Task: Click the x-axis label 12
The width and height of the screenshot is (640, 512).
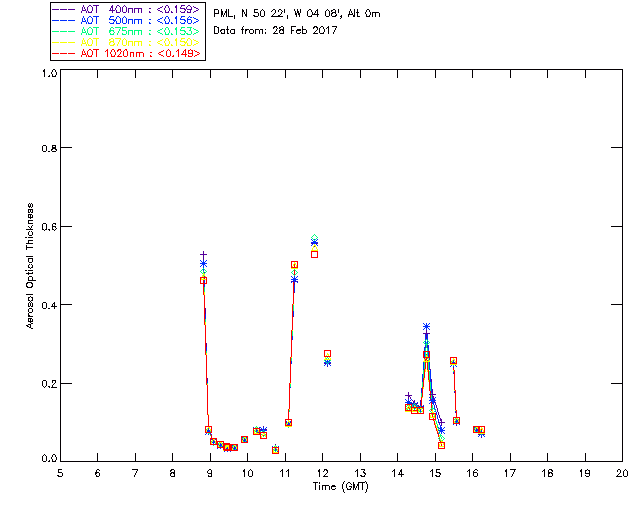Action: click(322, 473)
